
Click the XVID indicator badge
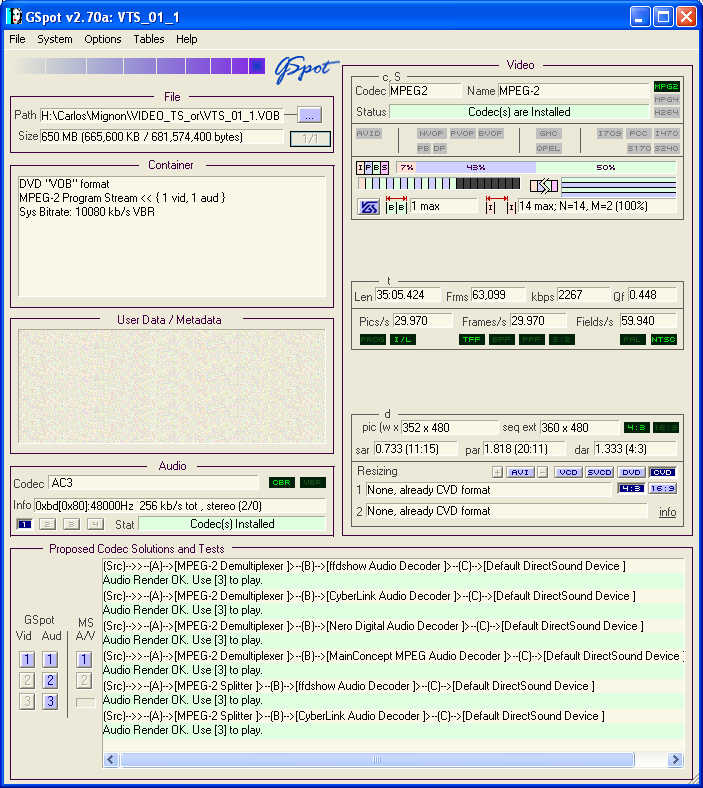pos(369,134)
